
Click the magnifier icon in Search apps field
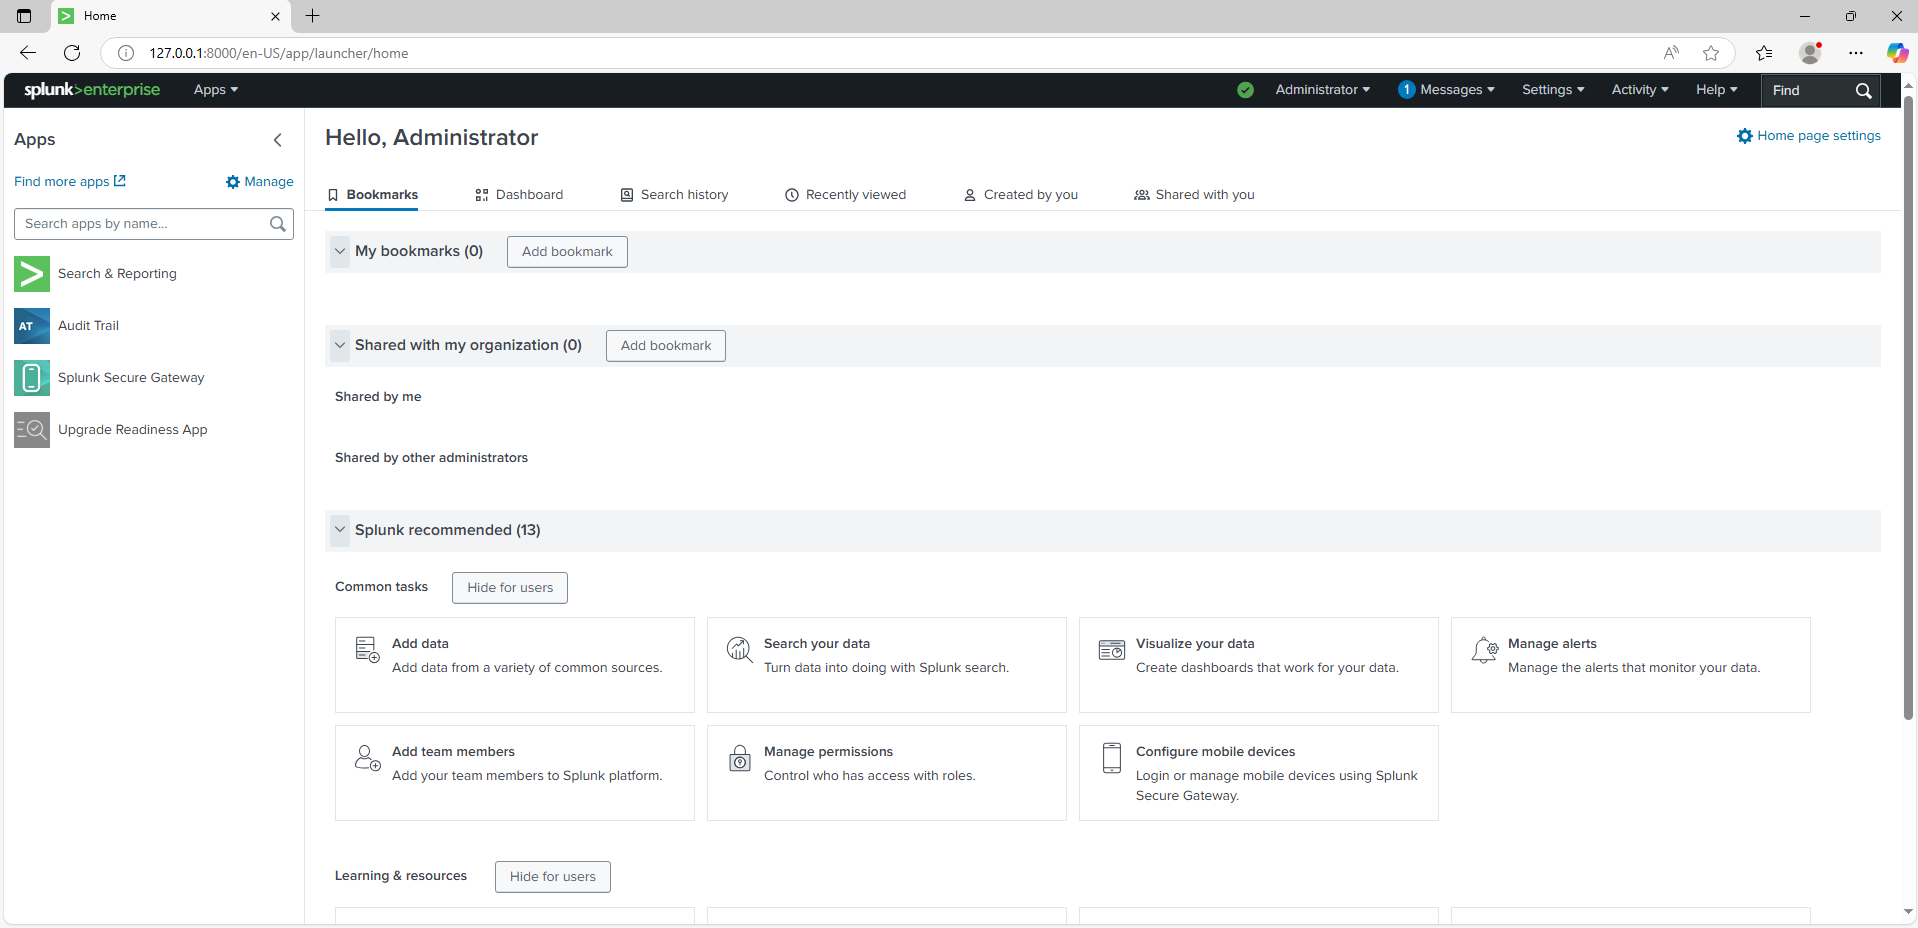tap(278, 224)
